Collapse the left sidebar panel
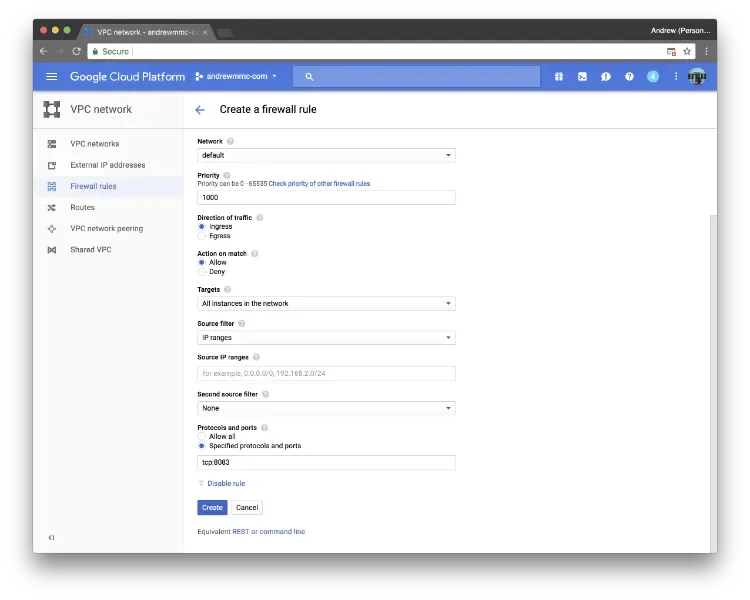The height and width of the screenshot is (600, 750). [x=51, y=537]
